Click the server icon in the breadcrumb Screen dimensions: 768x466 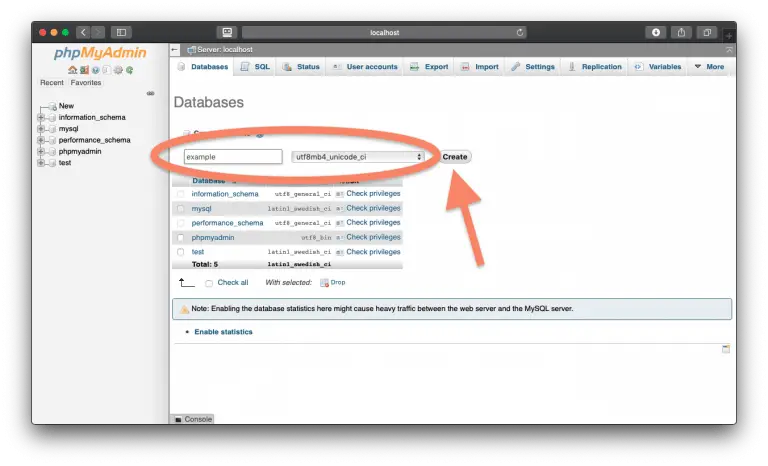pos(192,49)
